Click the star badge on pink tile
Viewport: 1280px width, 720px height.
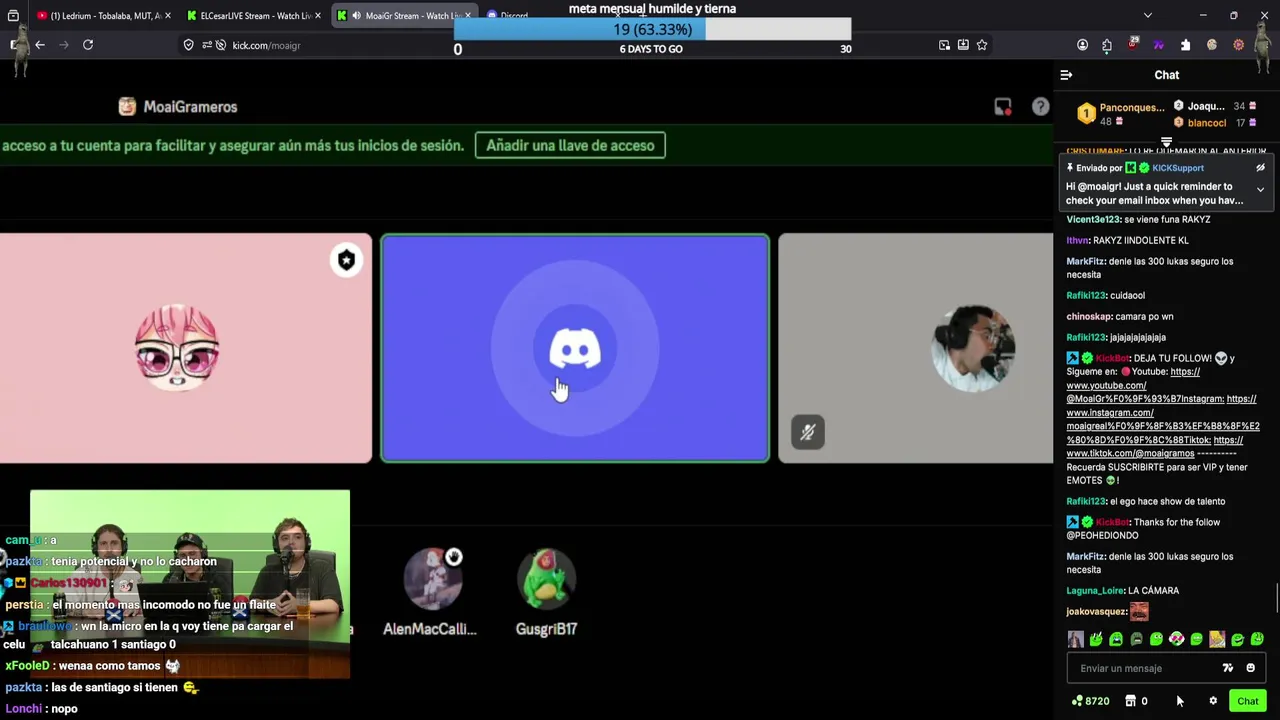[346, 260]
